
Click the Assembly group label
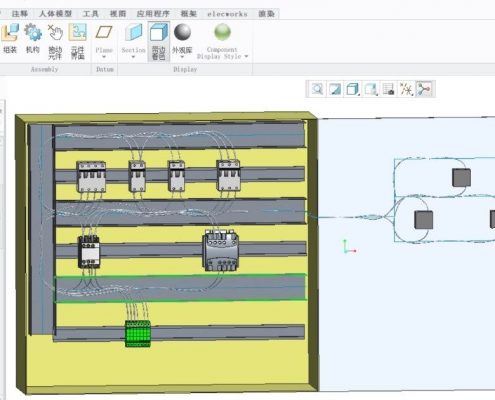(44, 69)
